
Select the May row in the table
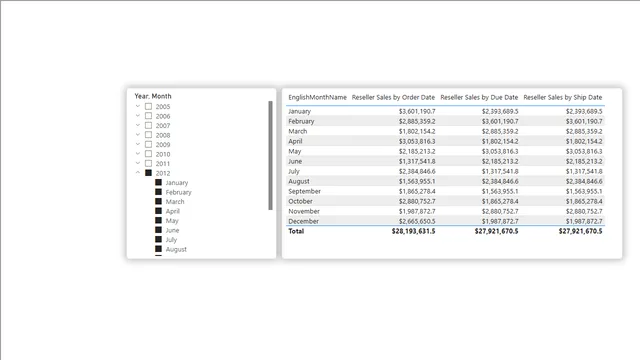point(445,151)
